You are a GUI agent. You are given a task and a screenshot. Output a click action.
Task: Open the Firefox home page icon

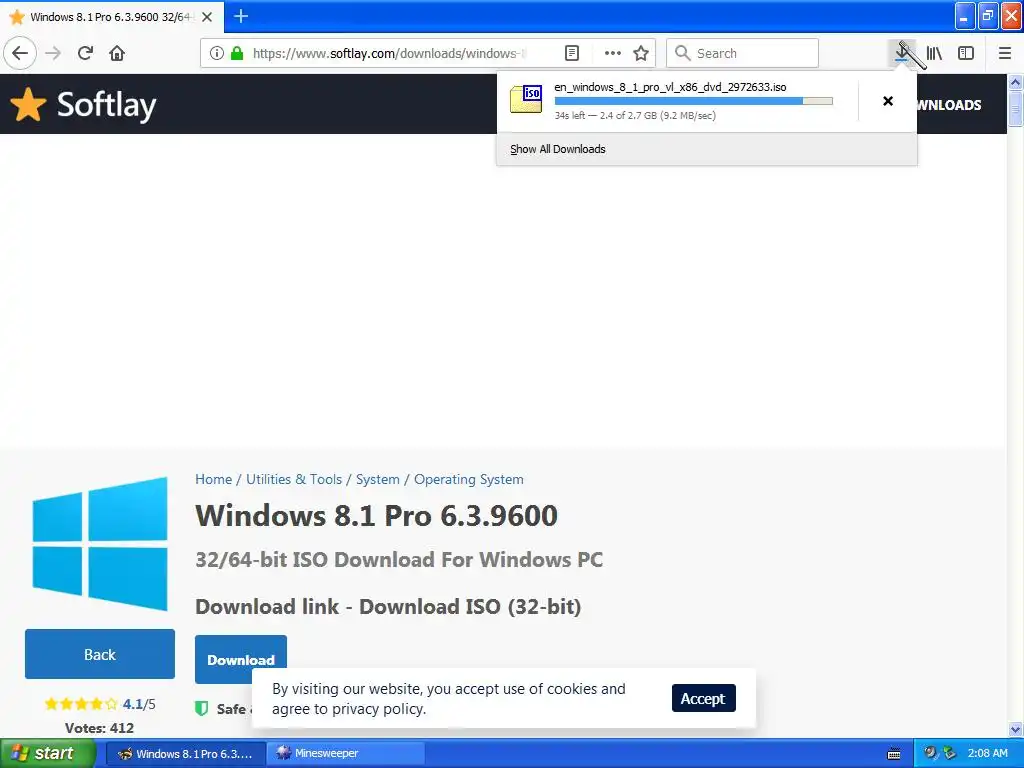pyautogui.click(x=117, y=53)
